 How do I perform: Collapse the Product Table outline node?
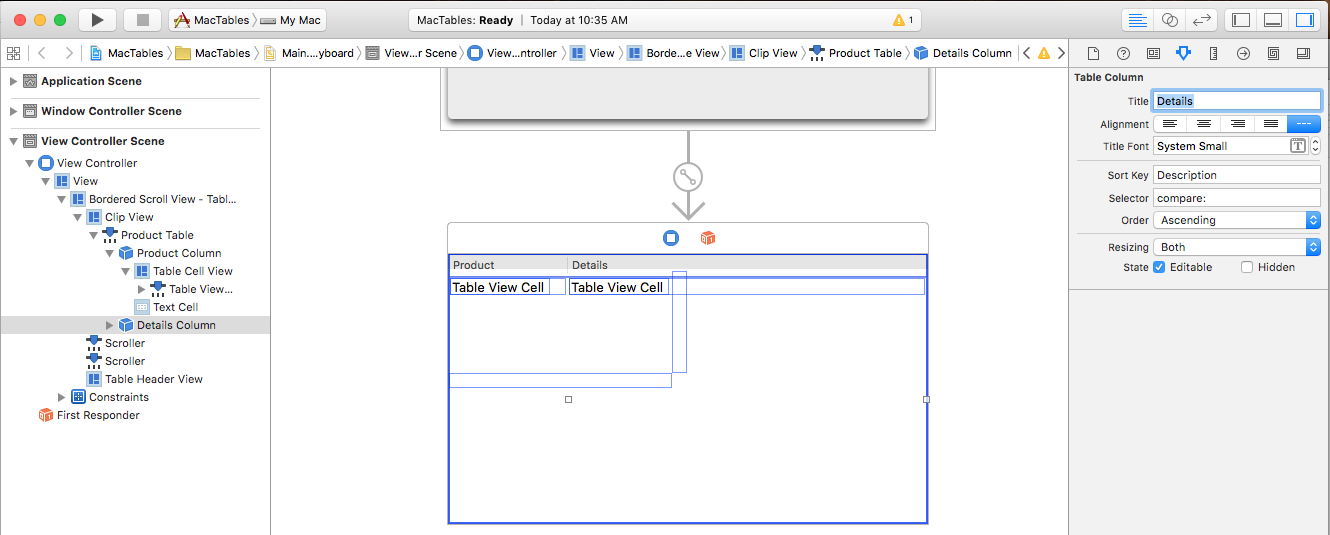tap(93, 235)
